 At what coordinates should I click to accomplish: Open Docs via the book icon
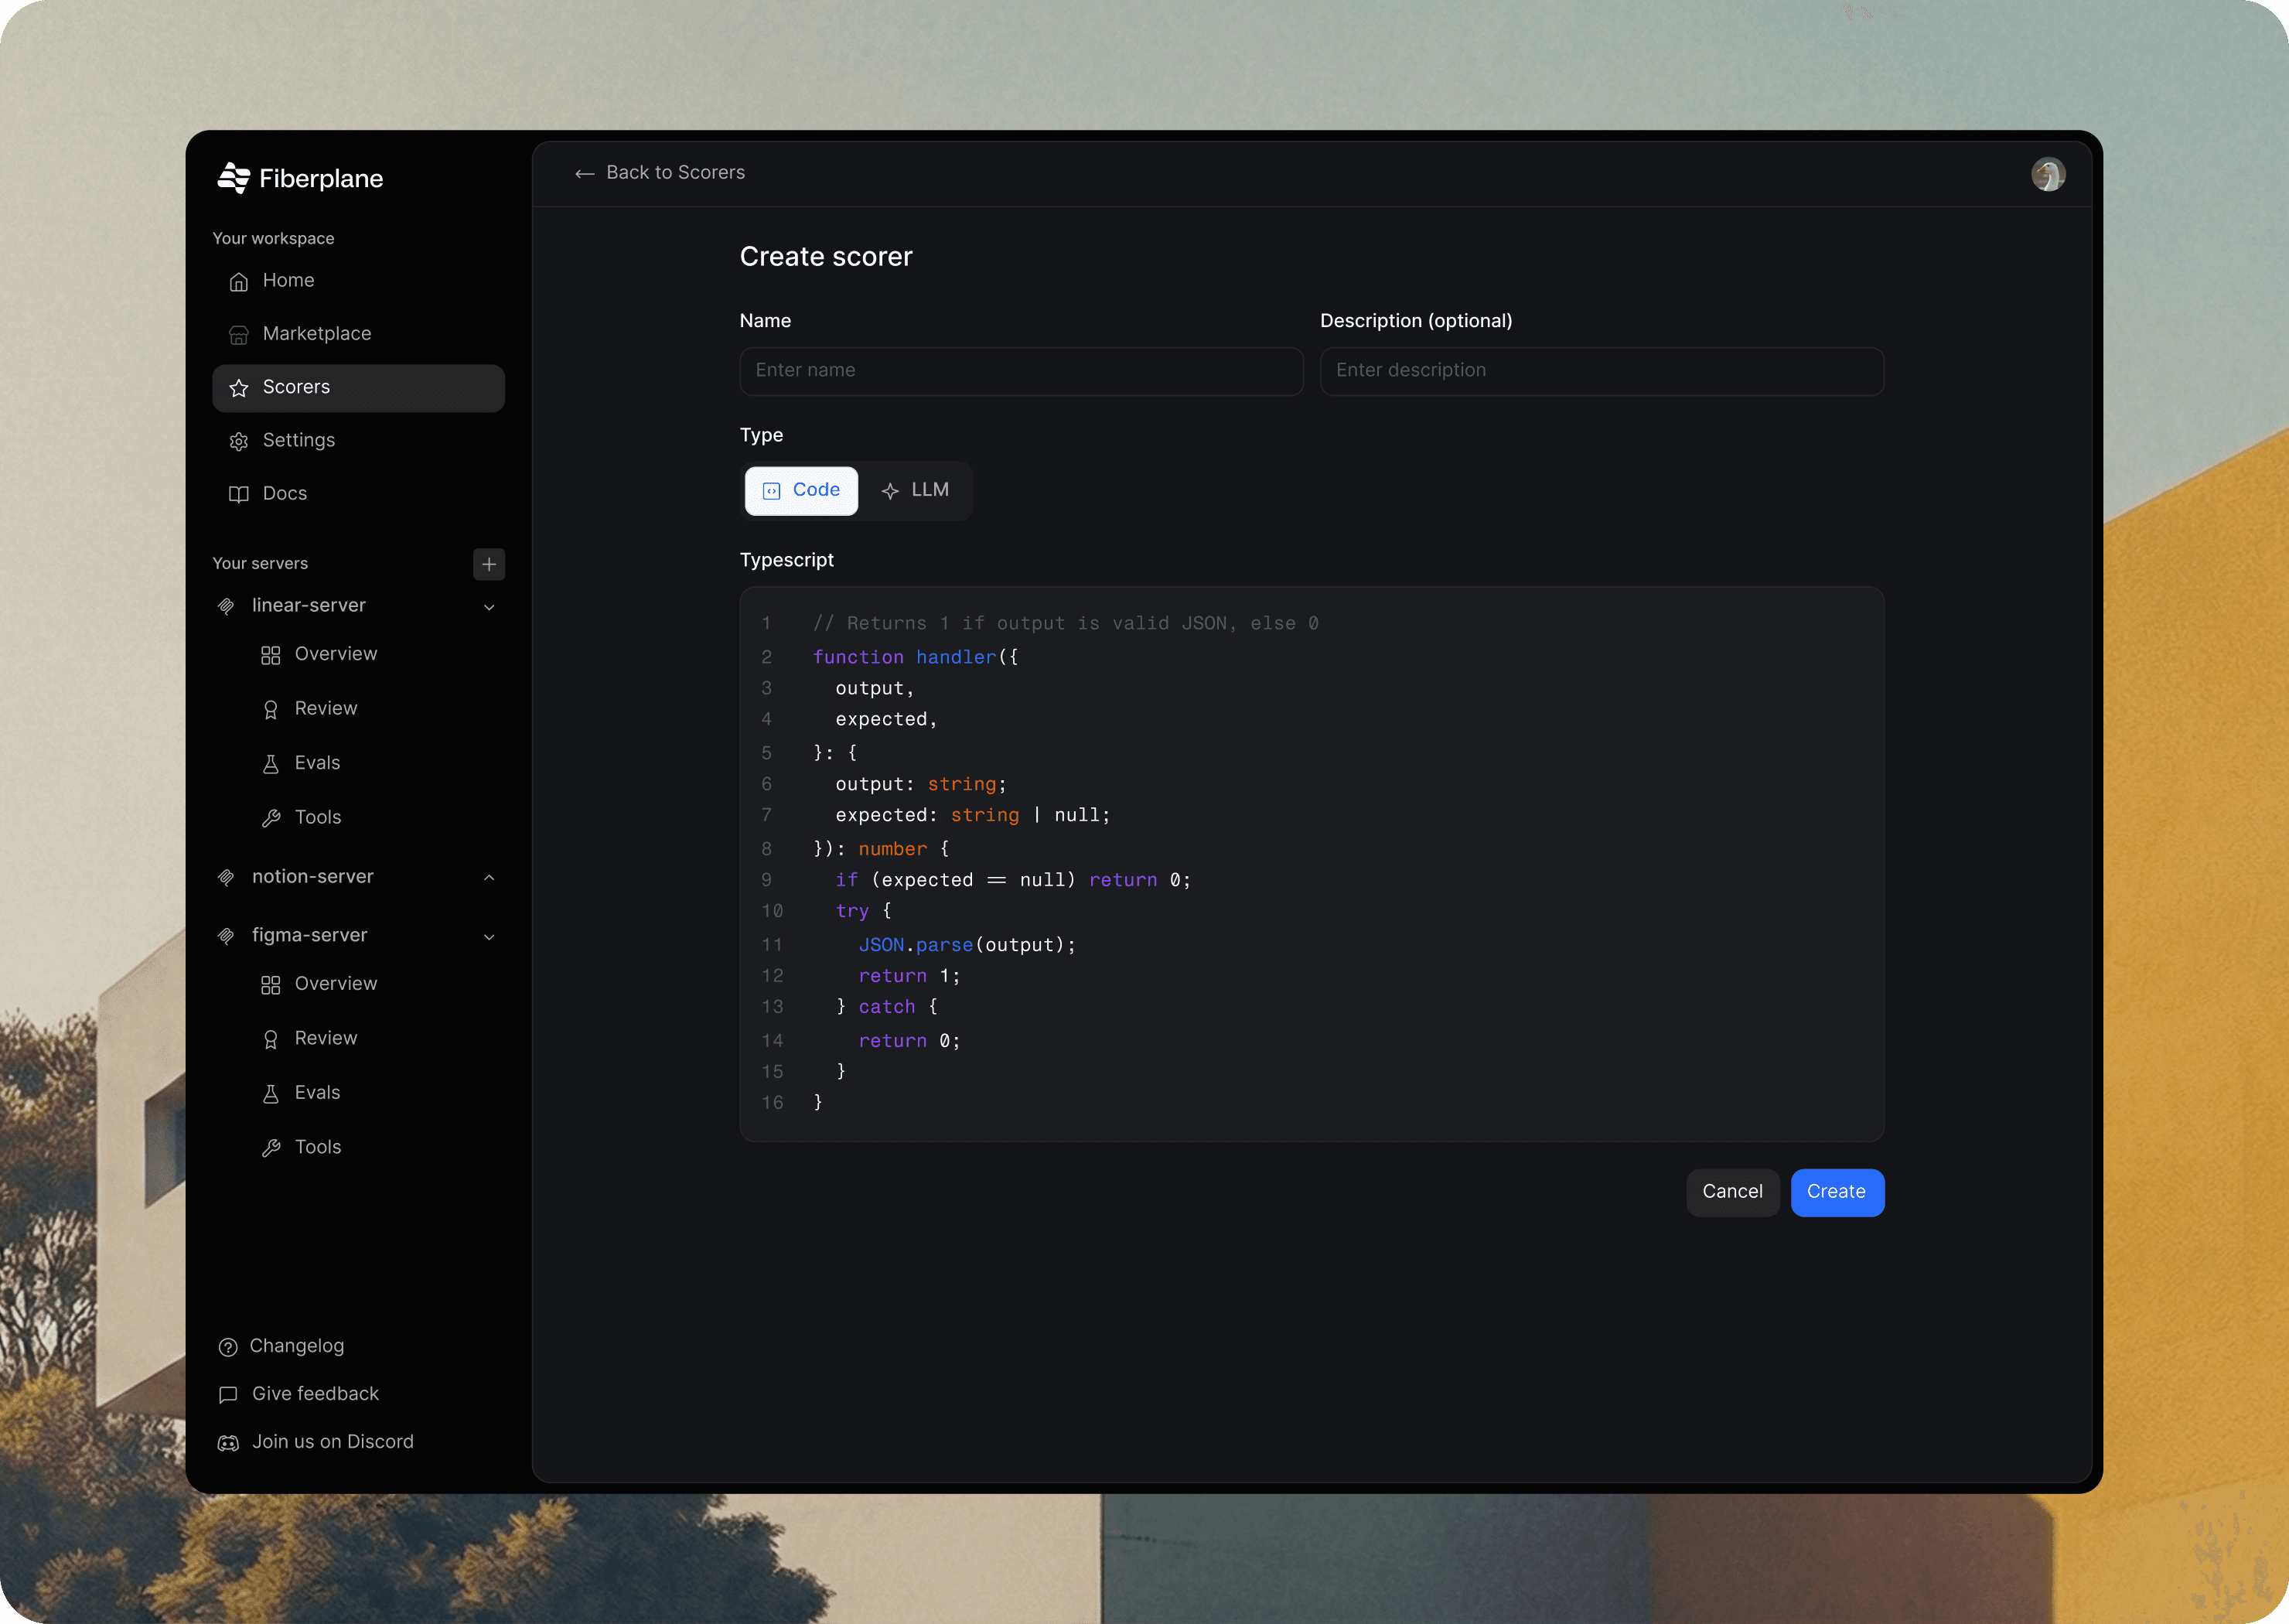pos(238,494)
